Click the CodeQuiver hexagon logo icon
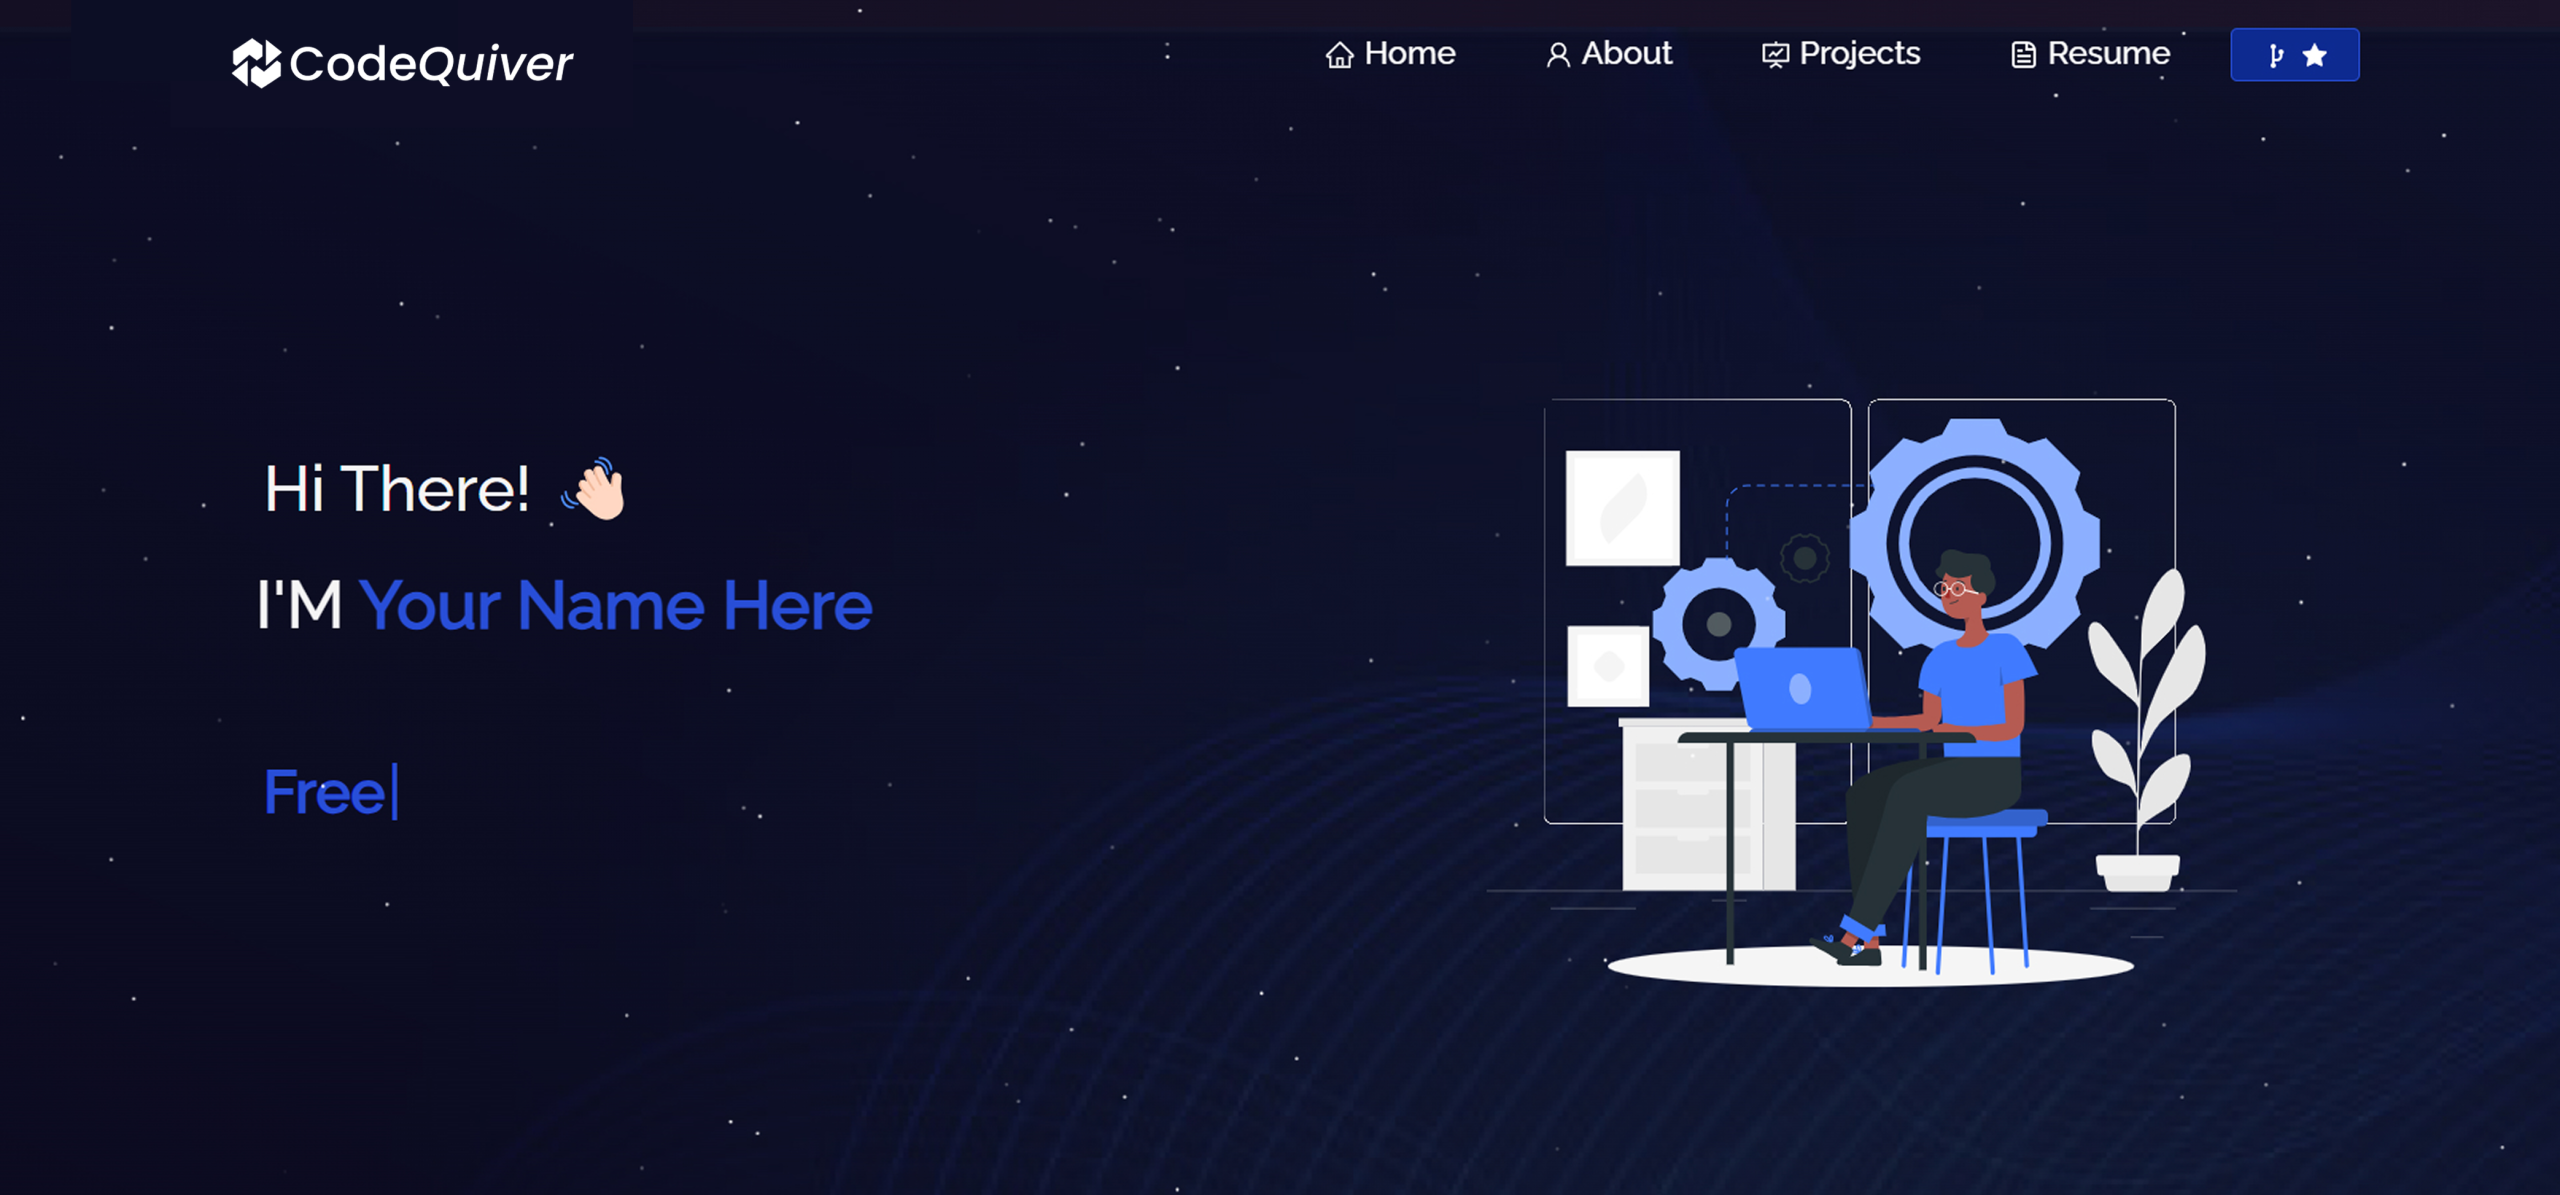 click(x=256, y=63)
